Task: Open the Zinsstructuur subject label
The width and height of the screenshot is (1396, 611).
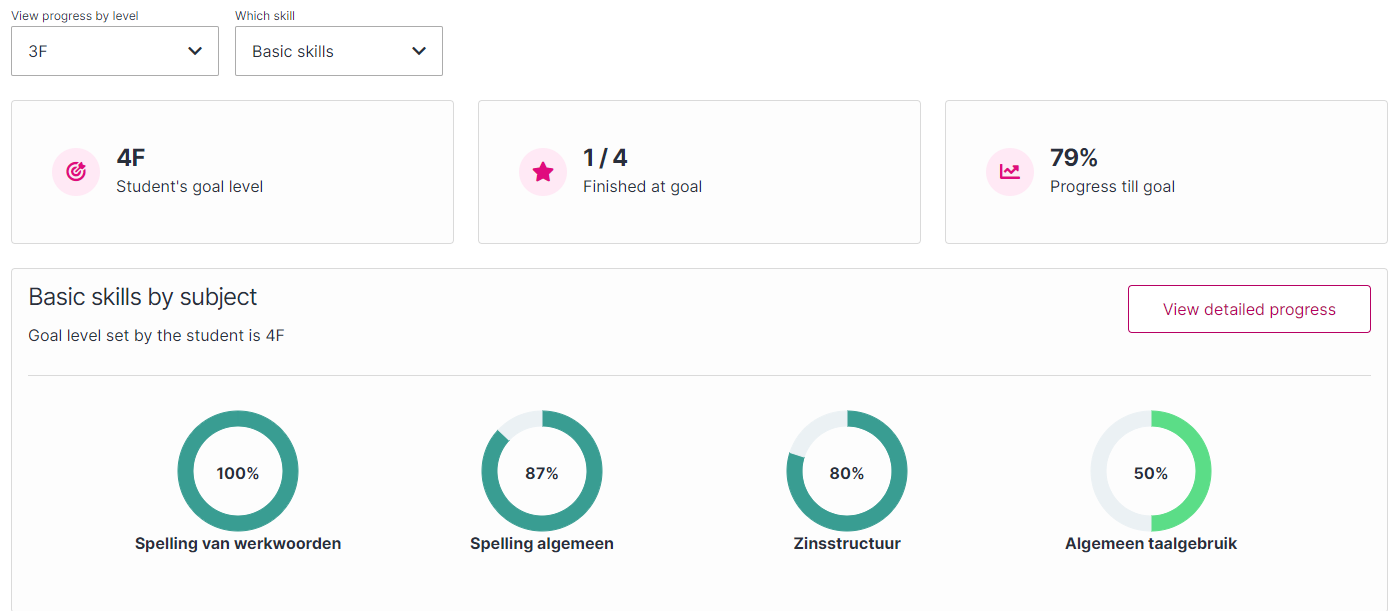Action: tap(846, 544)
